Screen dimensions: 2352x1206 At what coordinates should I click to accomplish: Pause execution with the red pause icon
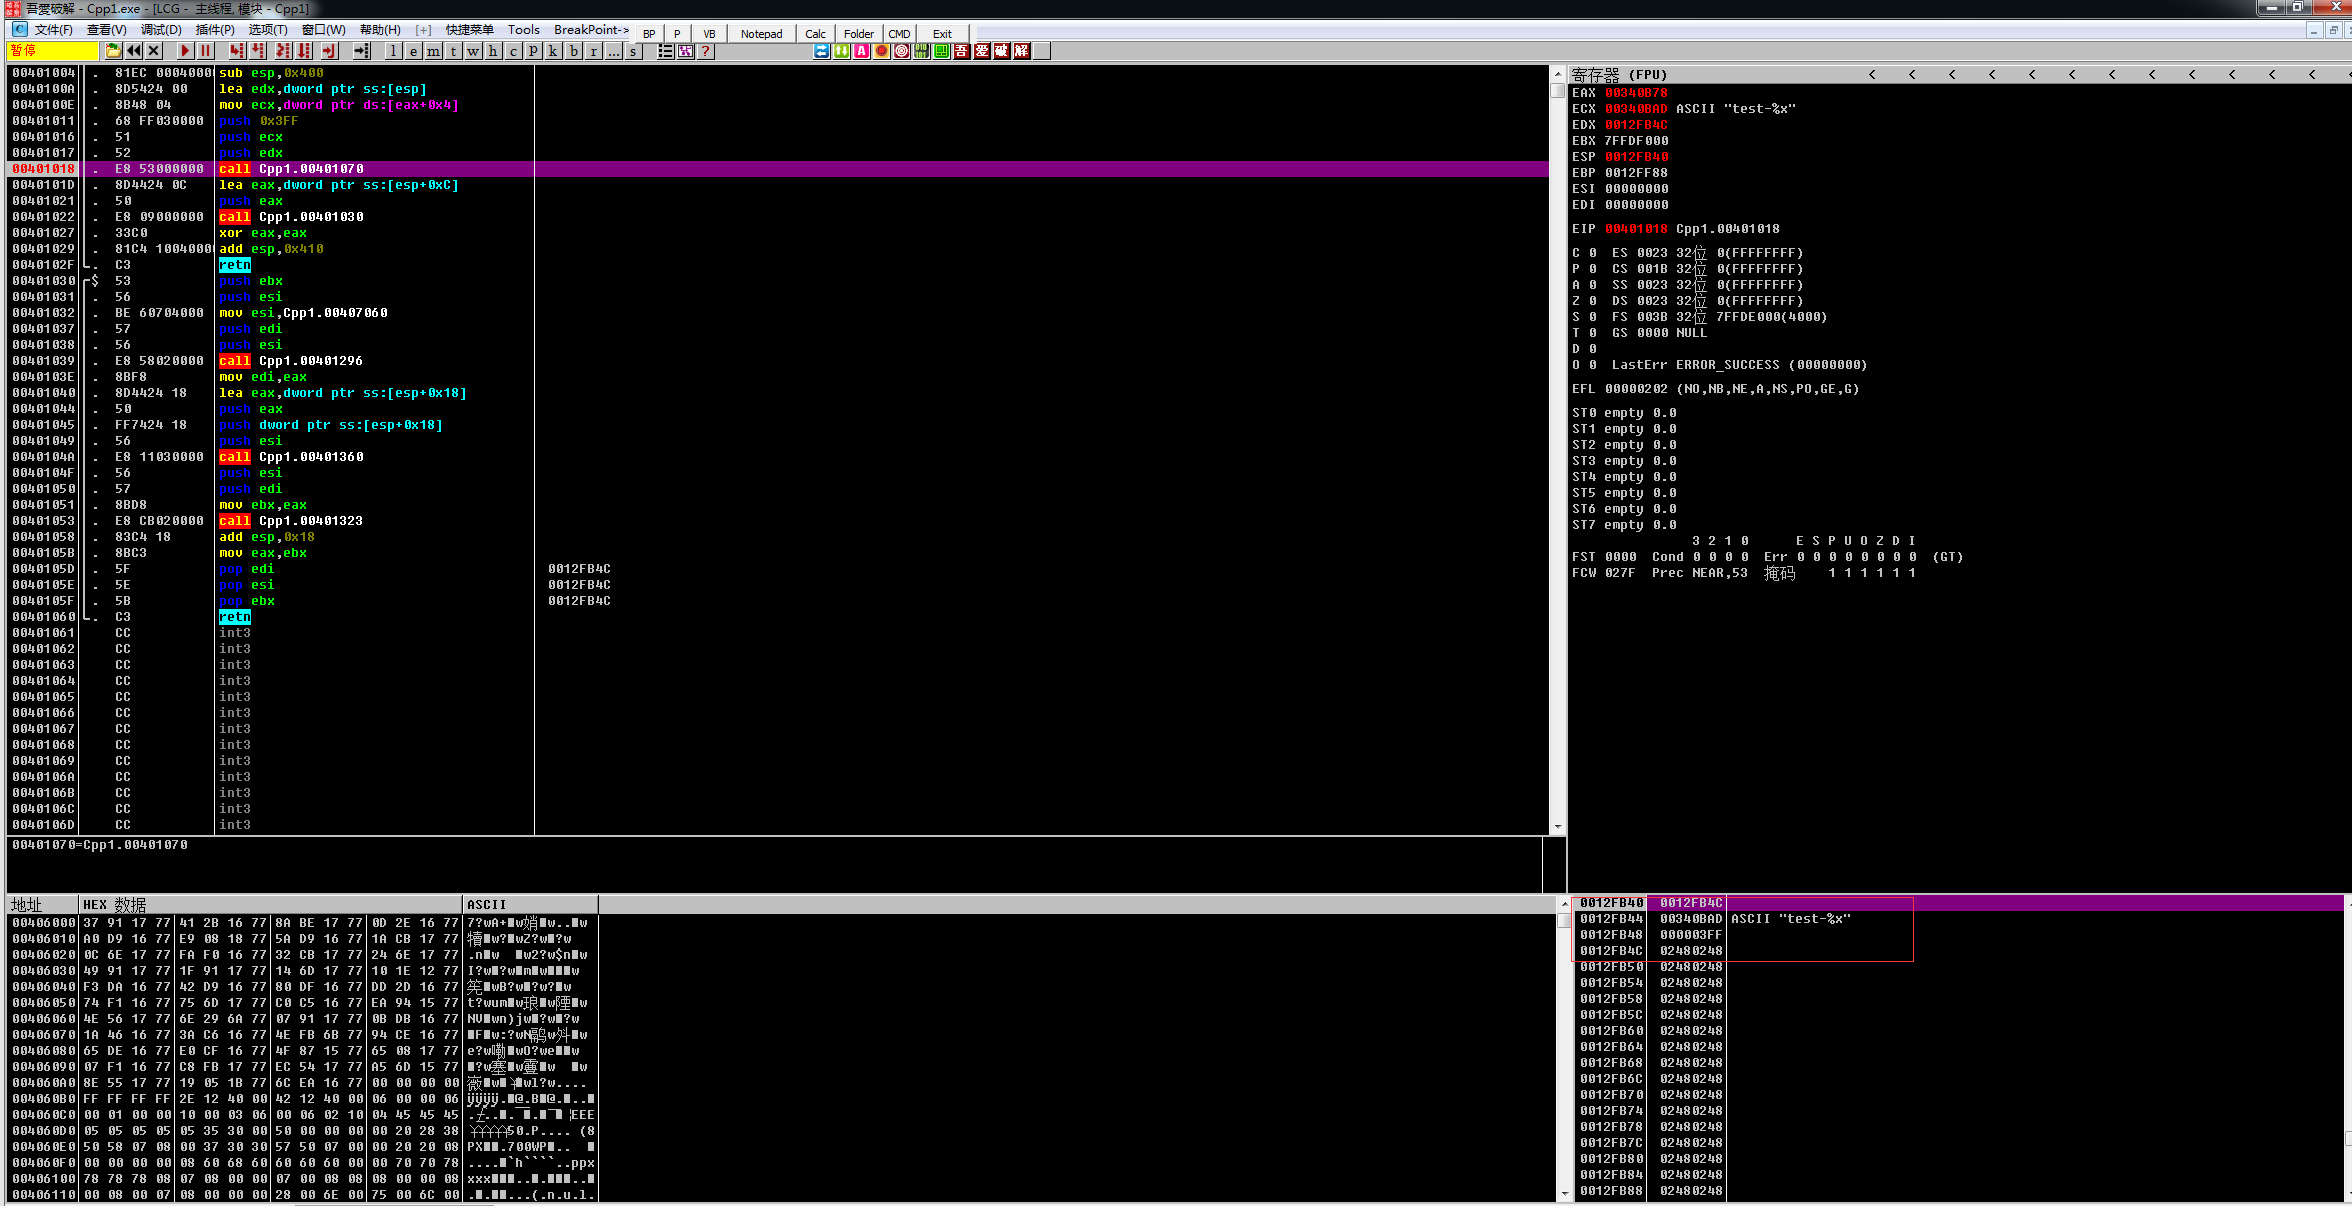tap(206, 51)
